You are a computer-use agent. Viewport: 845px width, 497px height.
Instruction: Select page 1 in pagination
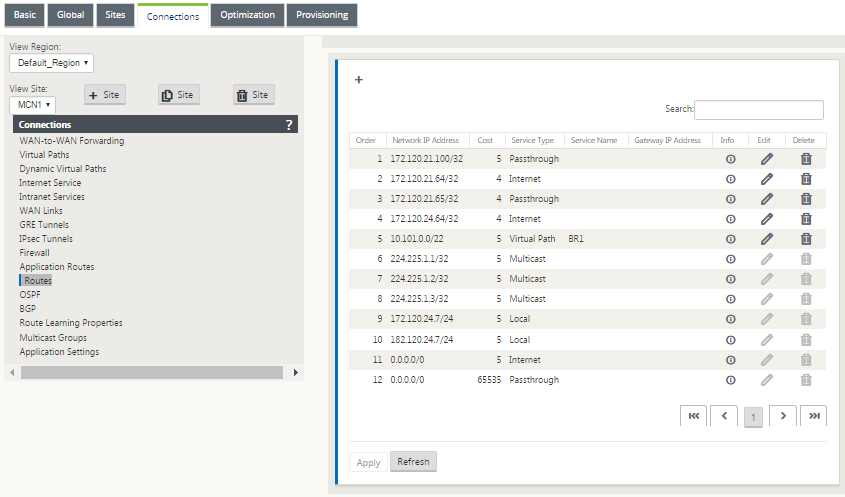(753, 417)
